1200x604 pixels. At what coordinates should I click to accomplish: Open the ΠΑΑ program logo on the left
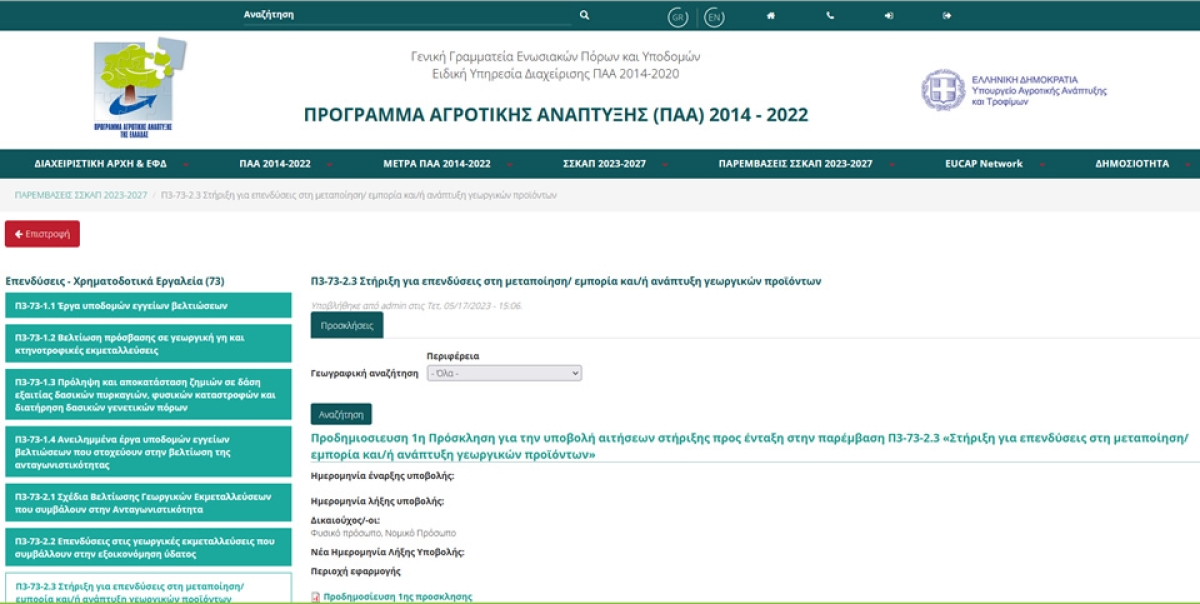137,85
